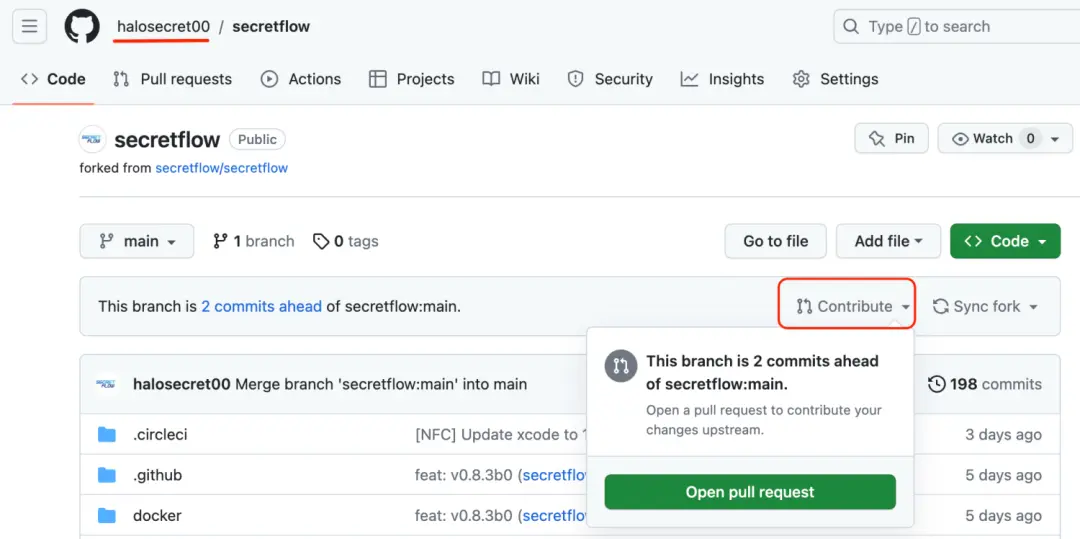Open the .circleci folder
The image size is (1080, 539).
[160, 435]
